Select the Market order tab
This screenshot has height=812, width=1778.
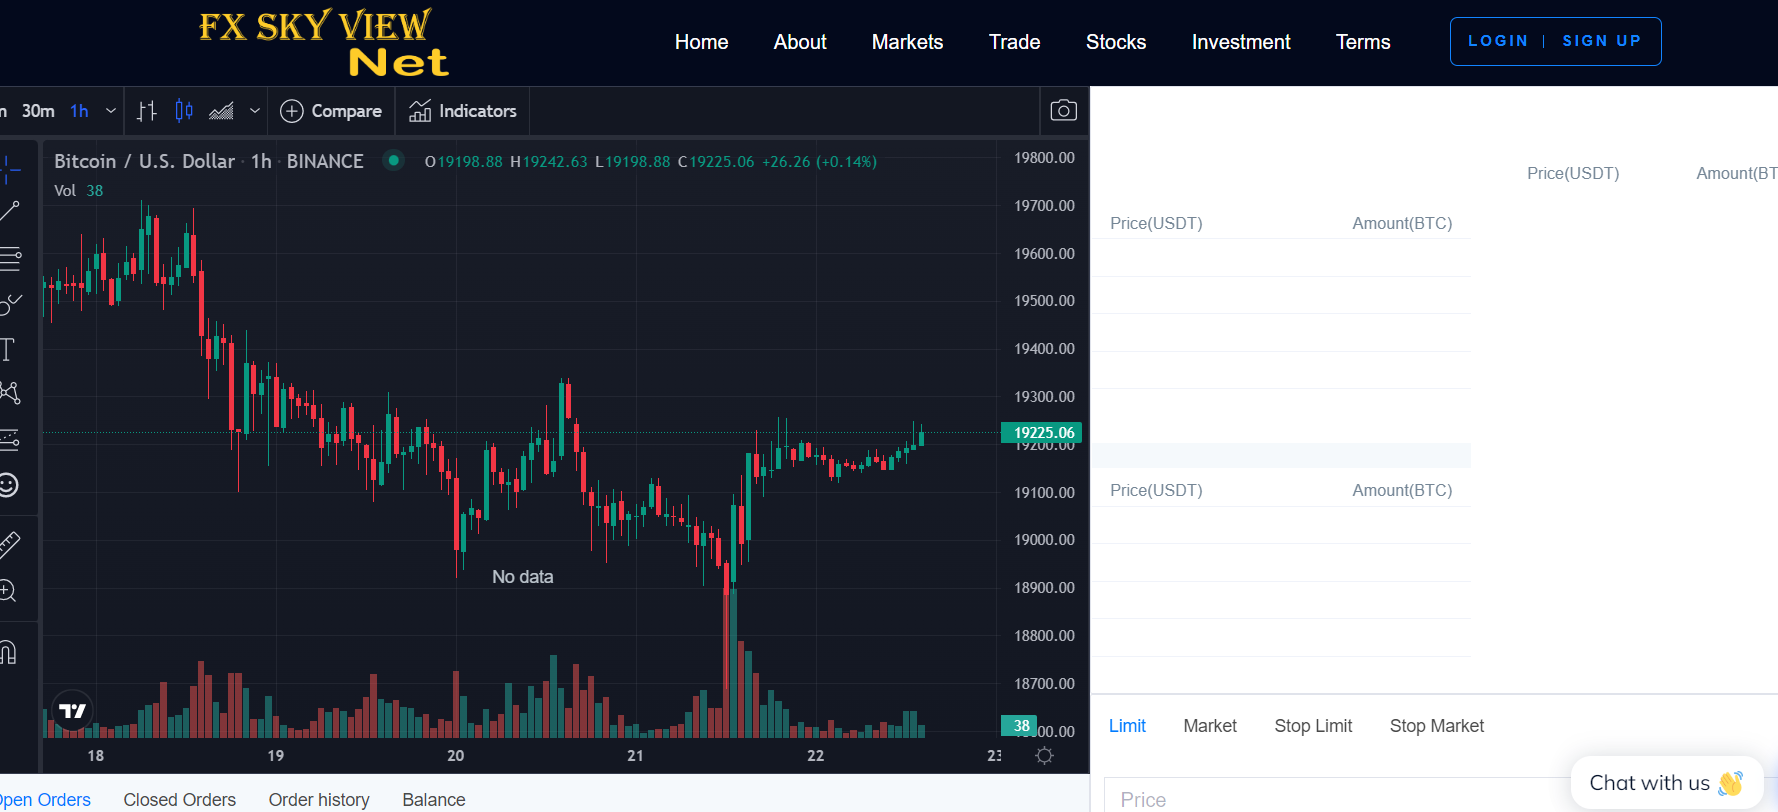(1210, 726)
